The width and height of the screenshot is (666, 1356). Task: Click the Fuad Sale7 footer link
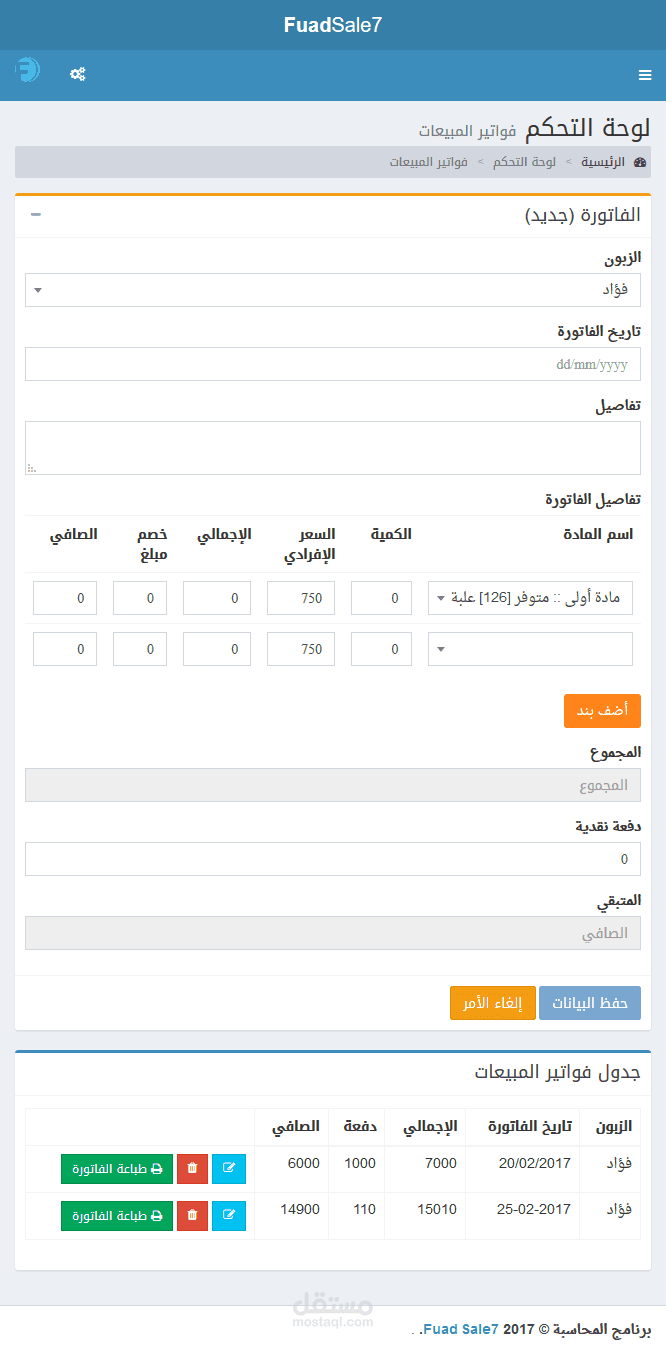[460, 1329]
